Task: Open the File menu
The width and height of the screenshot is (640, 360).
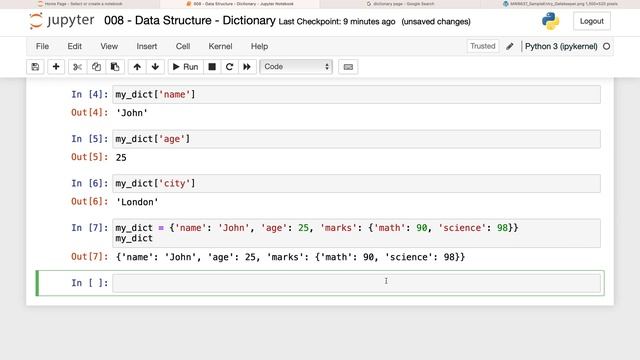Action: 42,47
